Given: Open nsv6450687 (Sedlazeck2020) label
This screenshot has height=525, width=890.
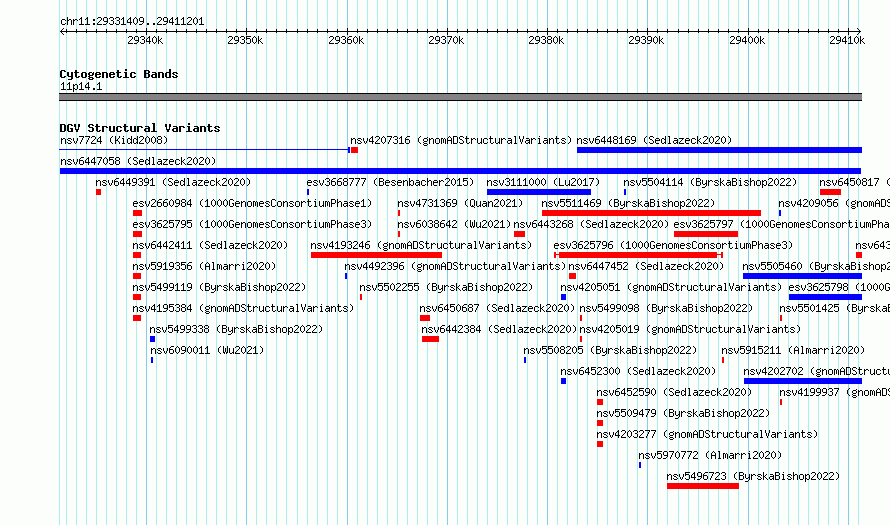Looking at the screenshot, I should click(497, 308).
